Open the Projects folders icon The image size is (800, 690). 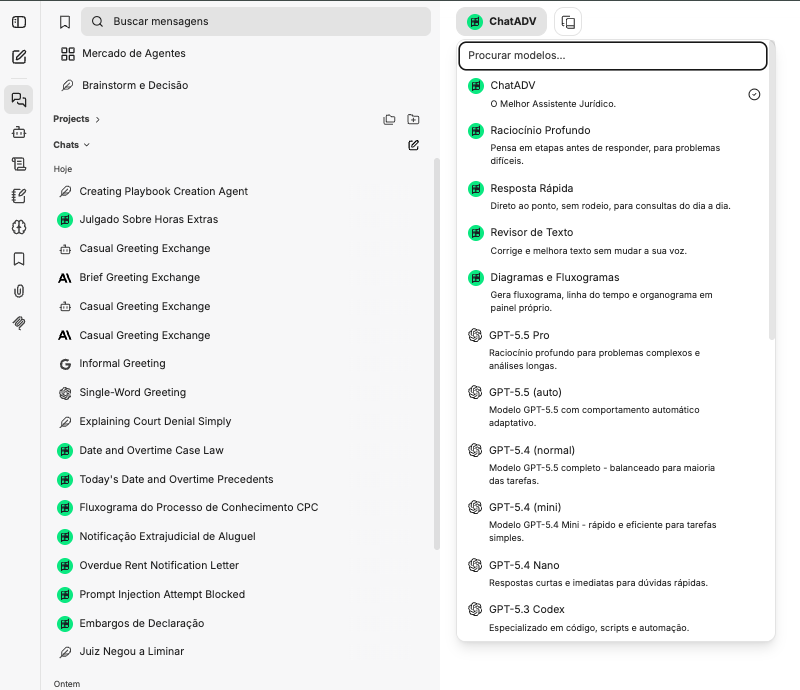pyautogui.click(x=389, y=119)
